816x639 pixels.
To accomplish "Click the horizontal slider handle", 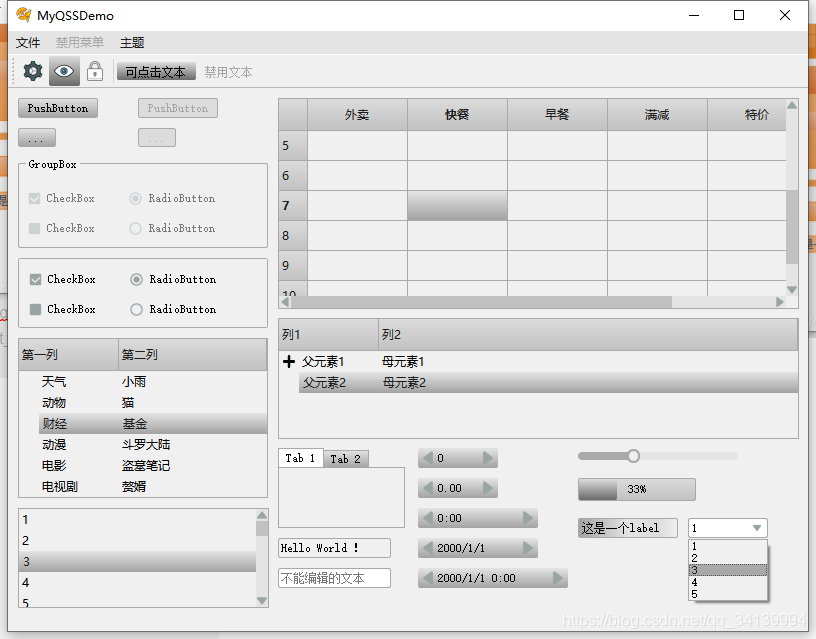I will [633, 456].
